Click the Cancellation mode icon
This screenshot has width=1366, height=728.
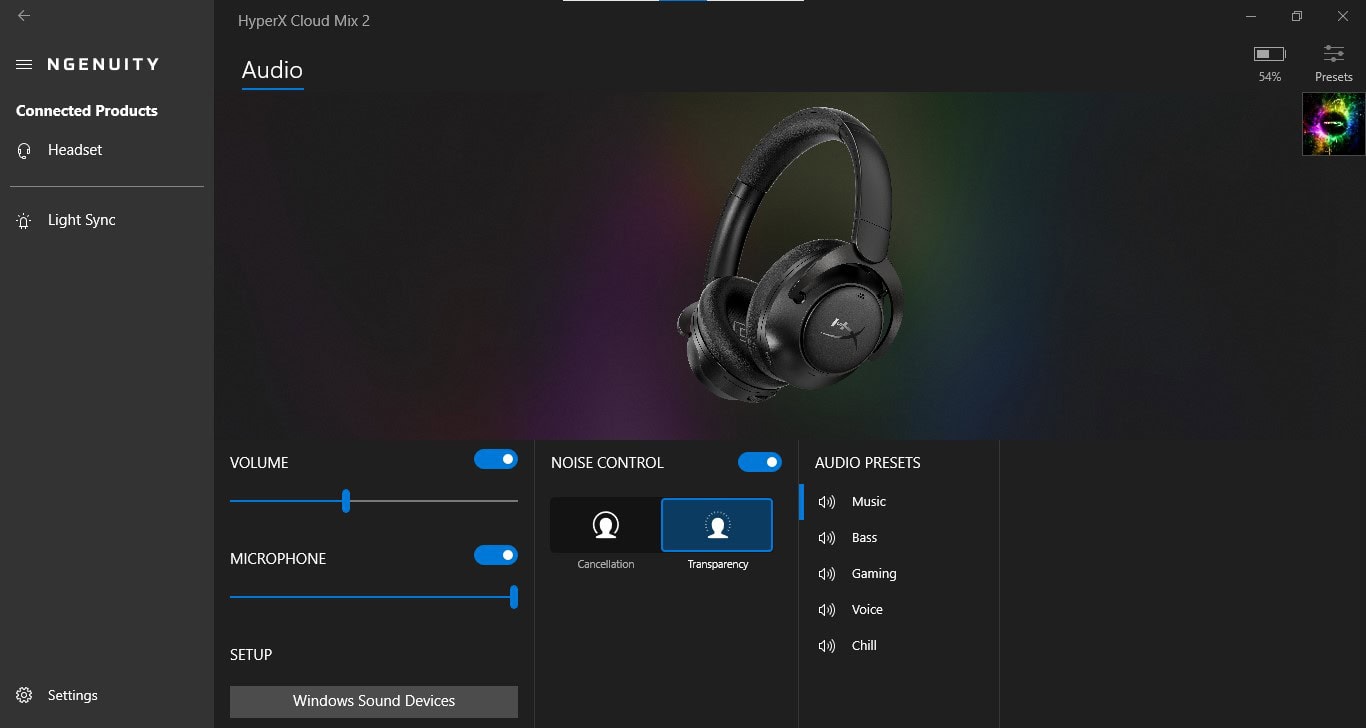(606, 525)
